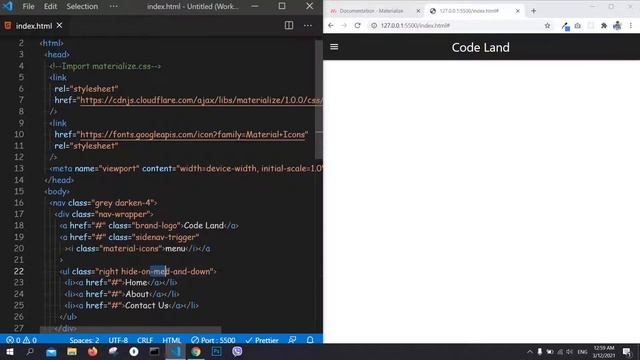Change indentation via Spaces: 2
This screenshot has height=360, width=640.
[x=84, y=340]
